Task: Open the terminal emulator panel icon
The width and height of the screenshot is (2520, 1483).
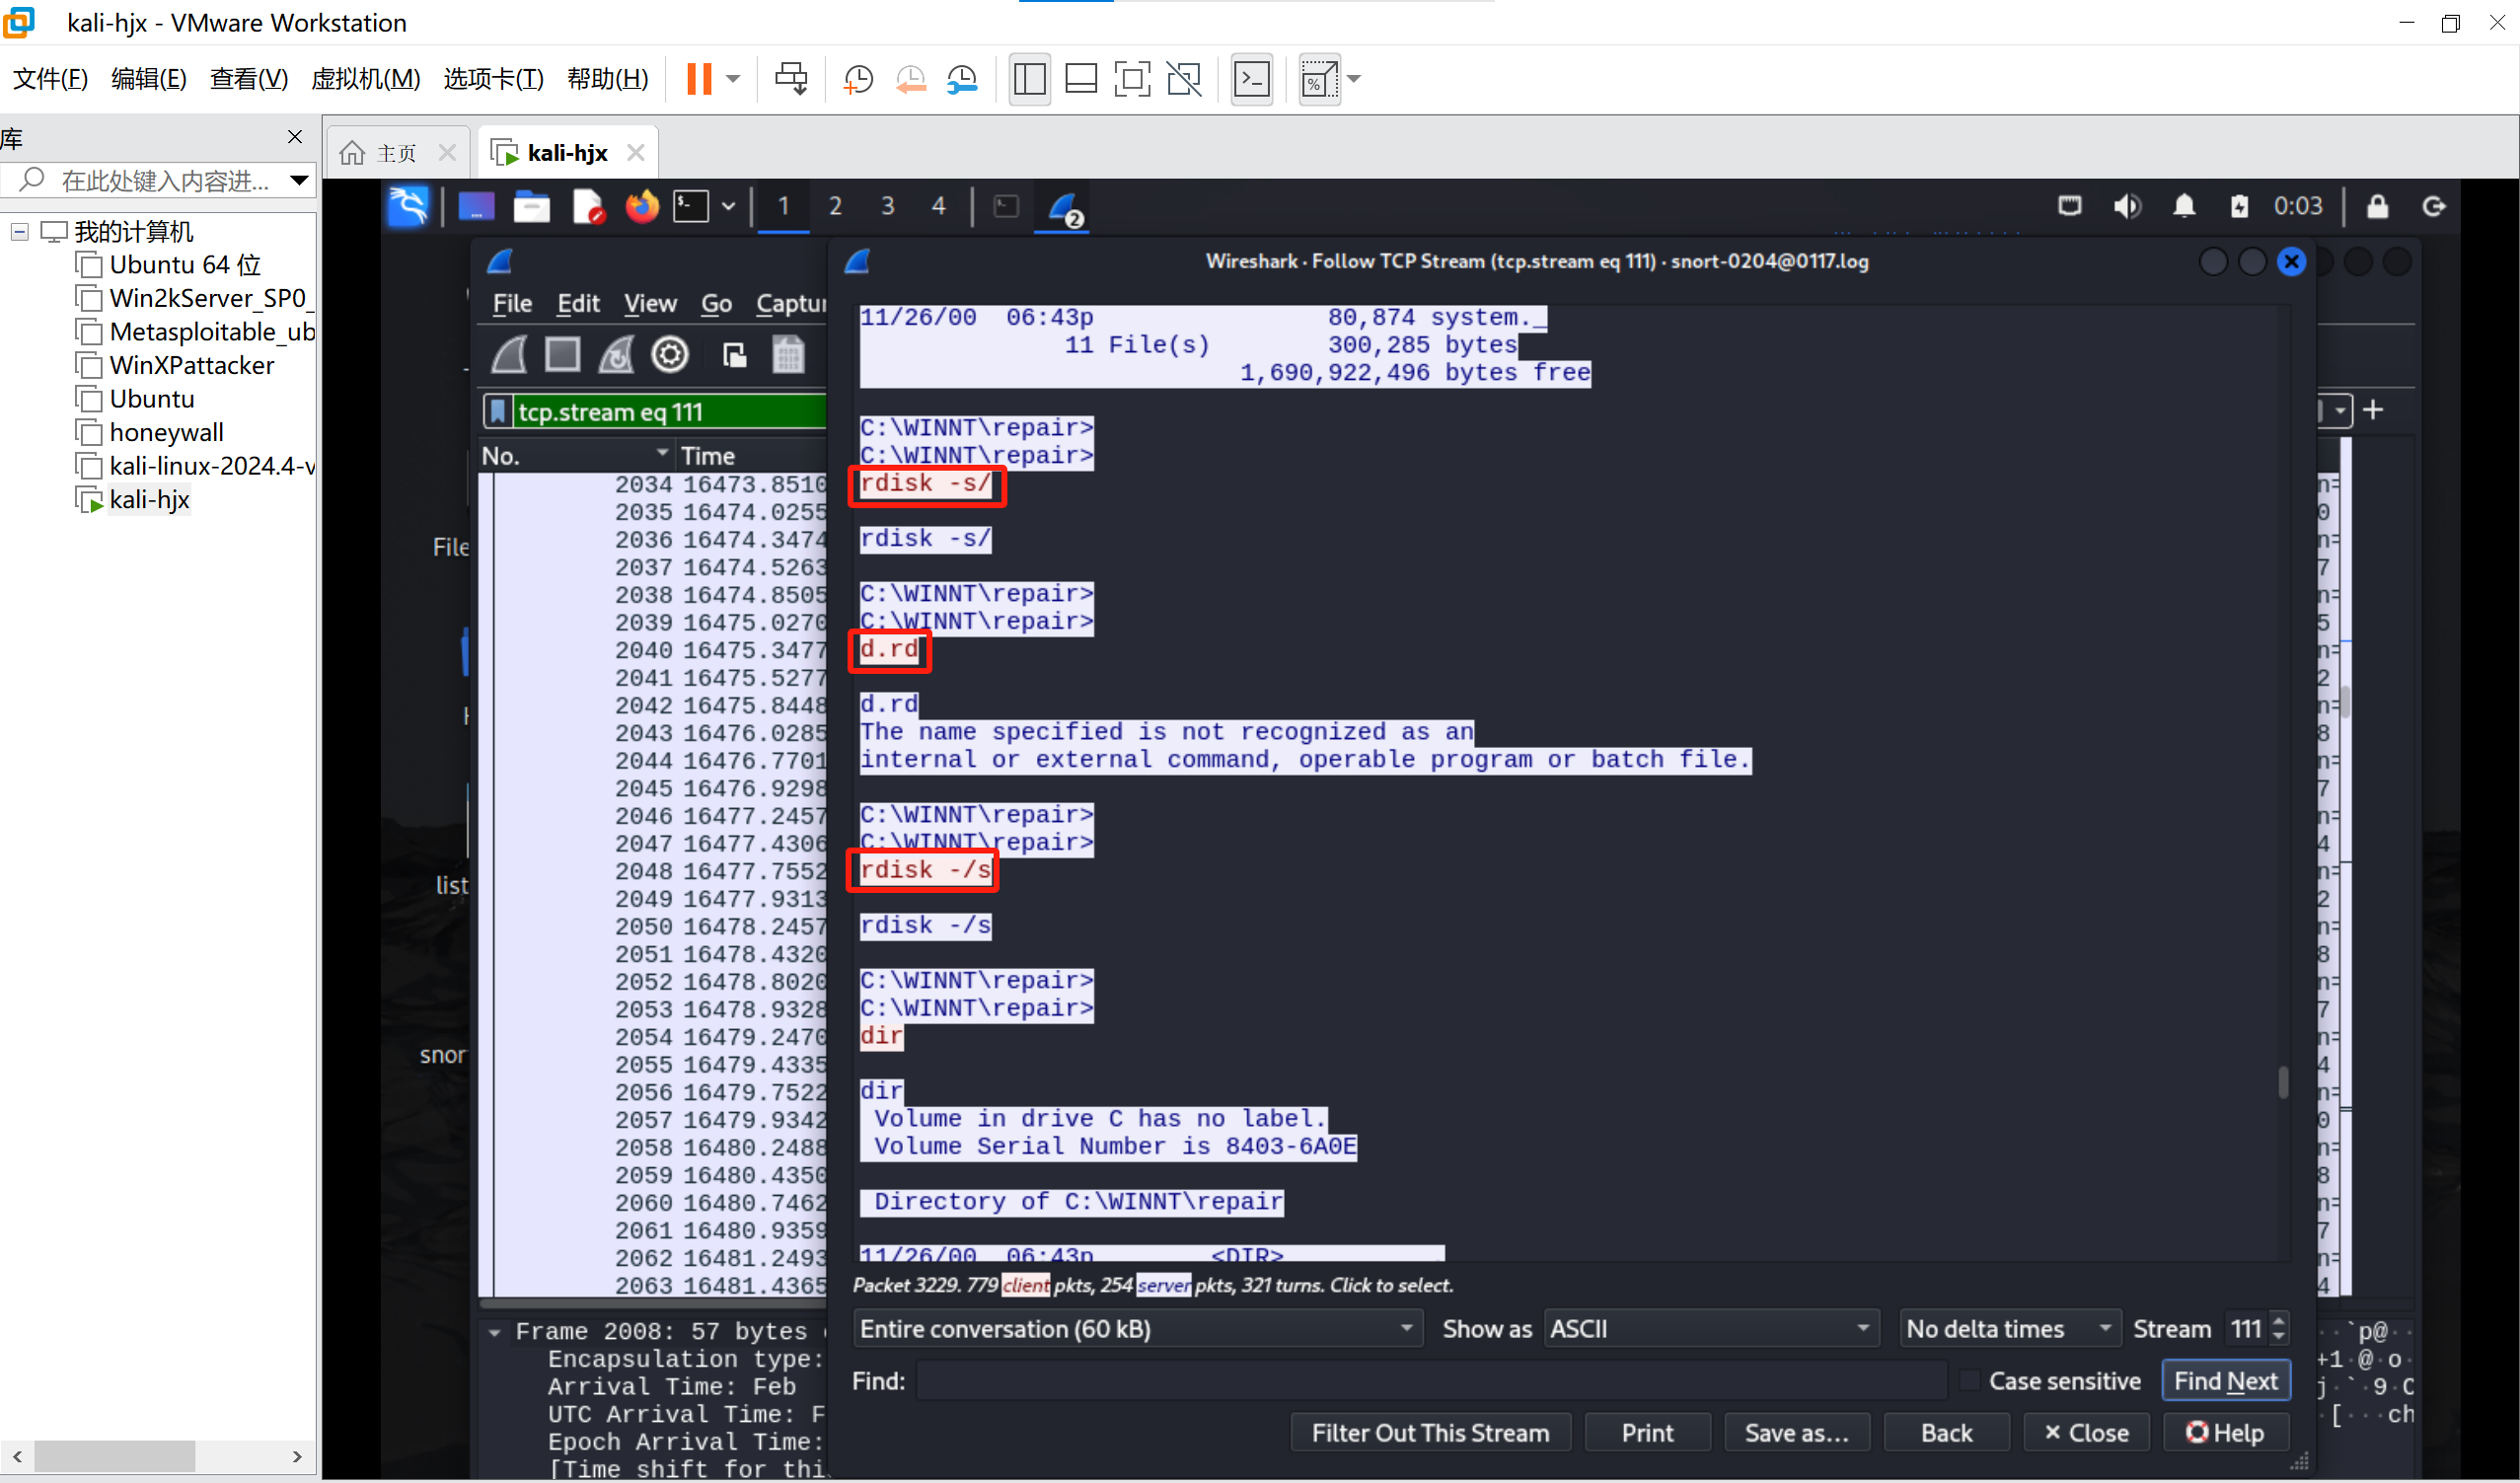Action: 691,207
